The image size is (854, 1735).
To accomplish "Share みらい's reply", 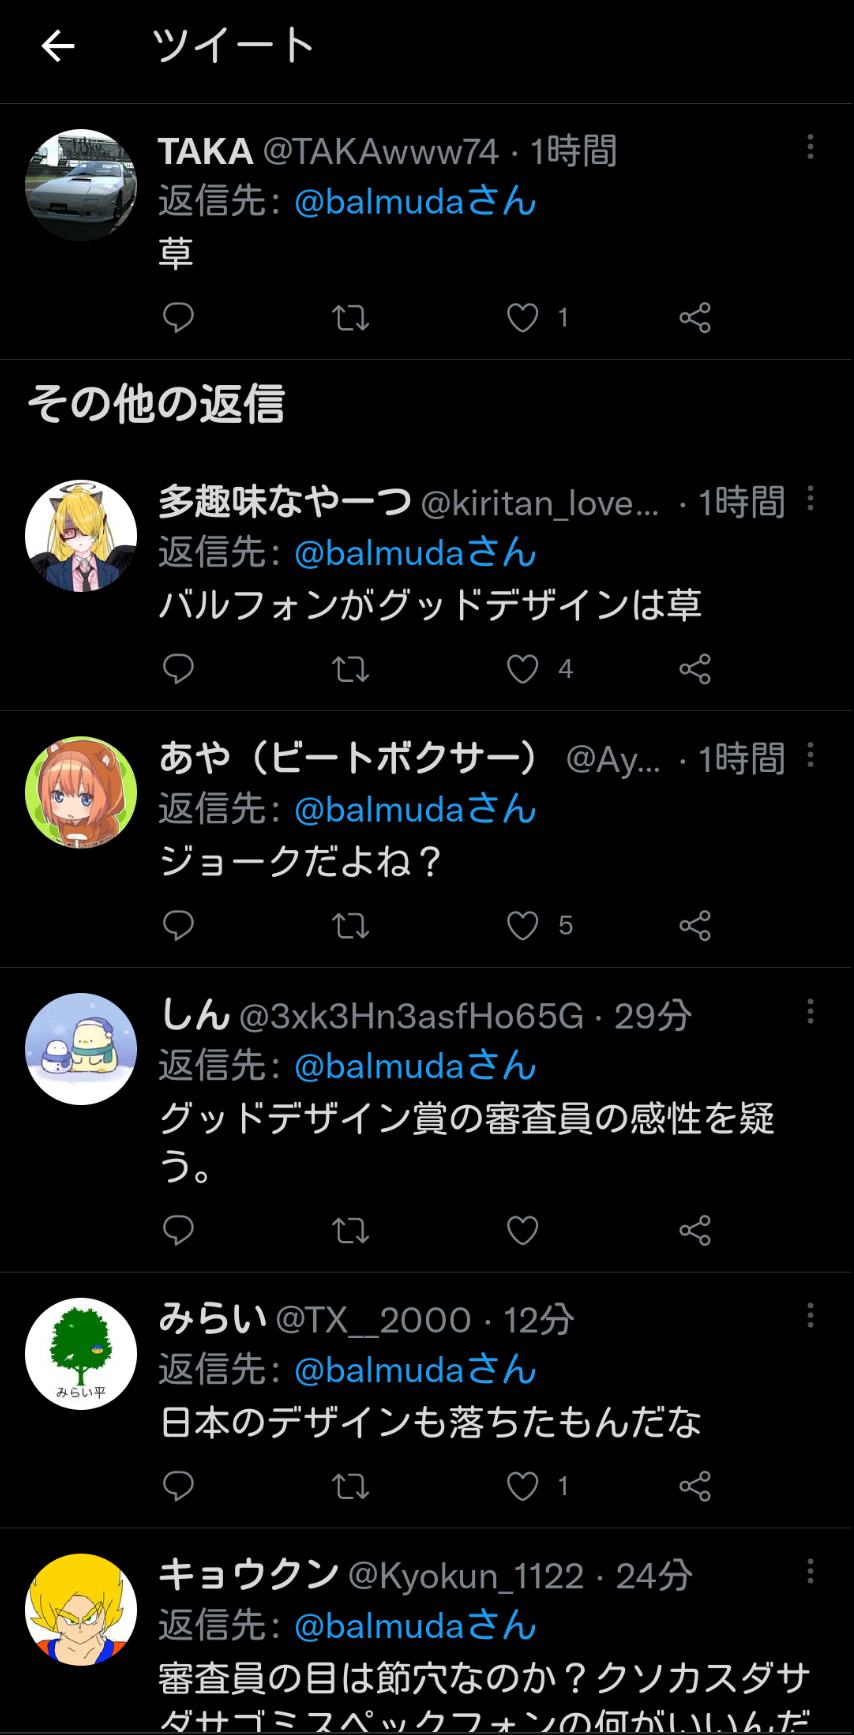I will [x=695, y=1487].
